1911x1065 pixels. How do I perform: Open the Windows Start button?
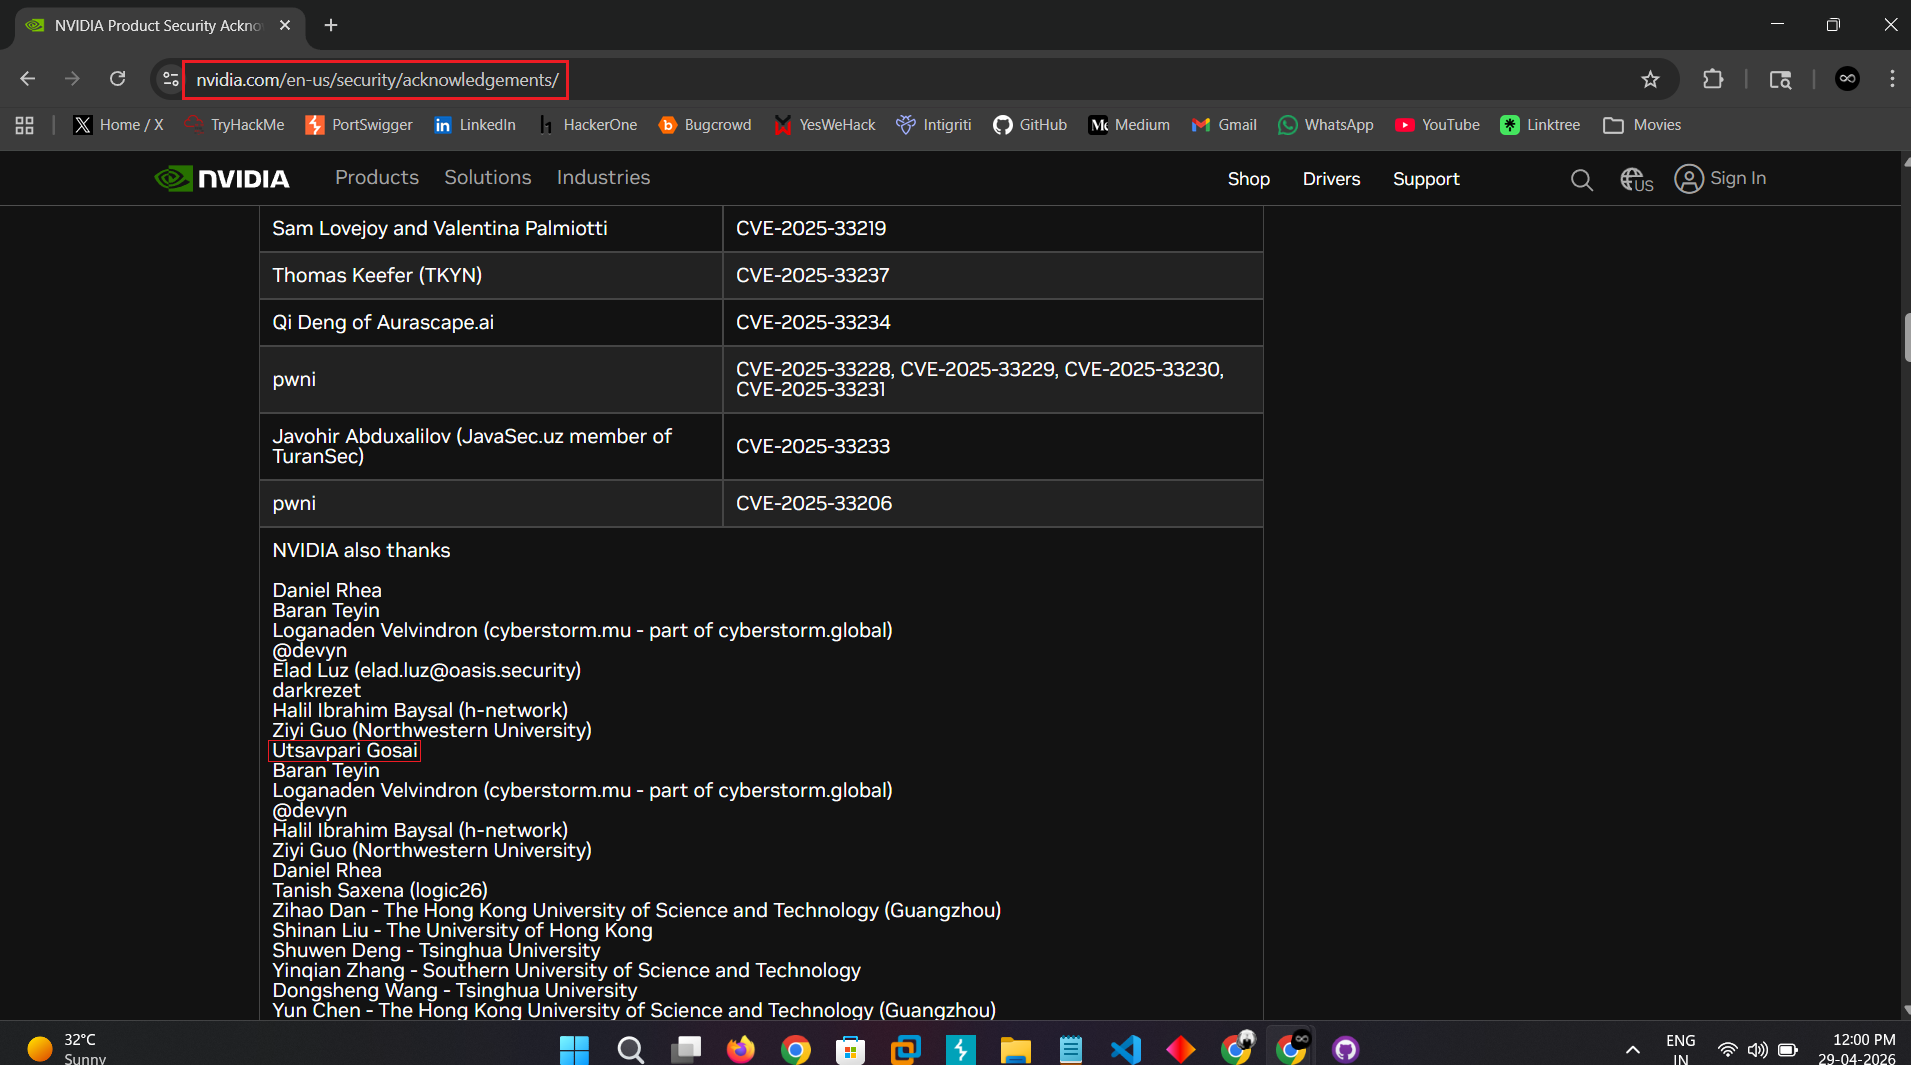coord(574,1049)
